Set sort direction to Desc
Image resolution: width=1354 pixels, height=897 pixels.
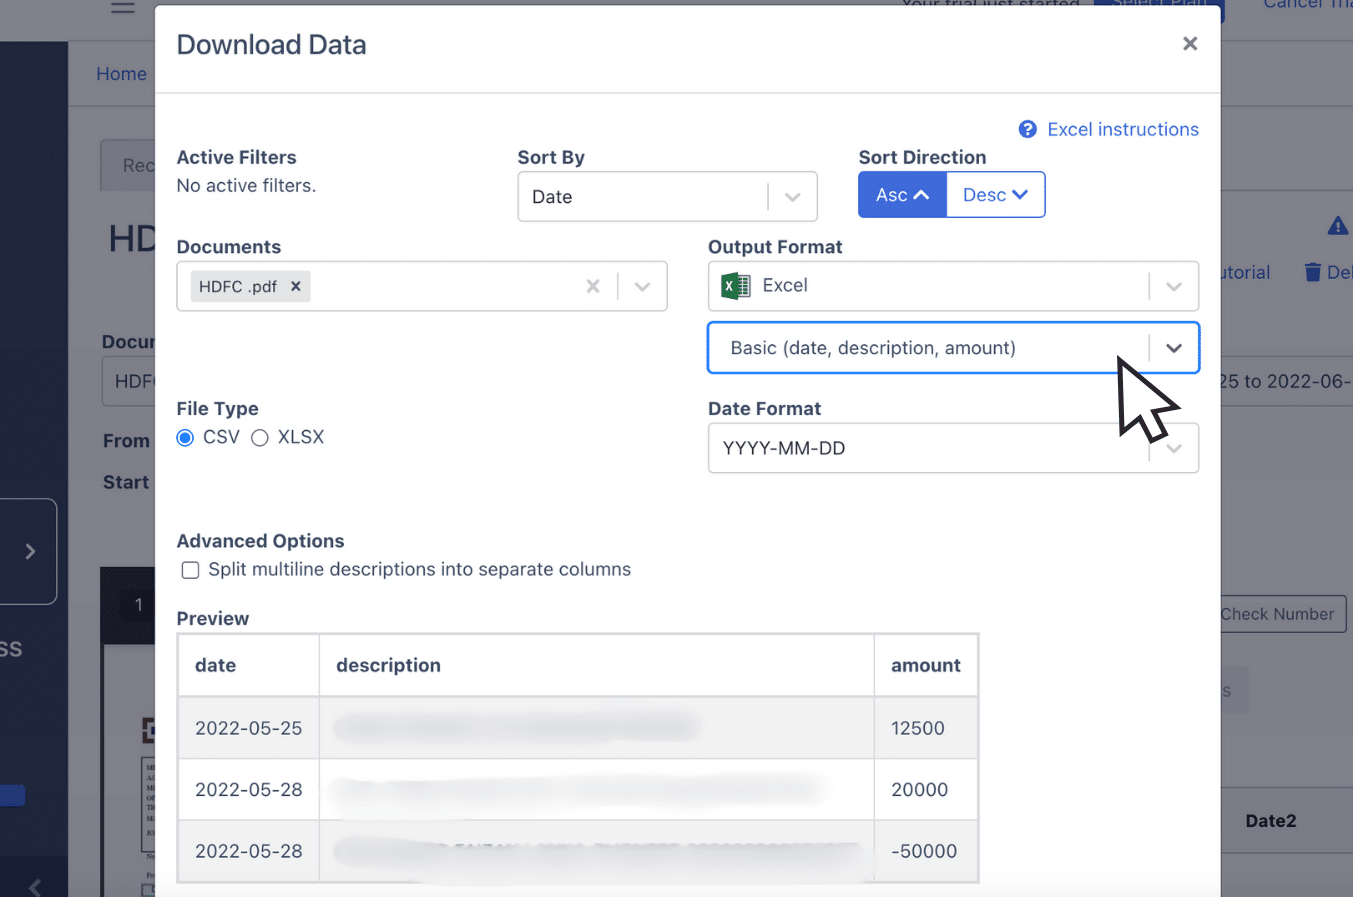point(995,195)
